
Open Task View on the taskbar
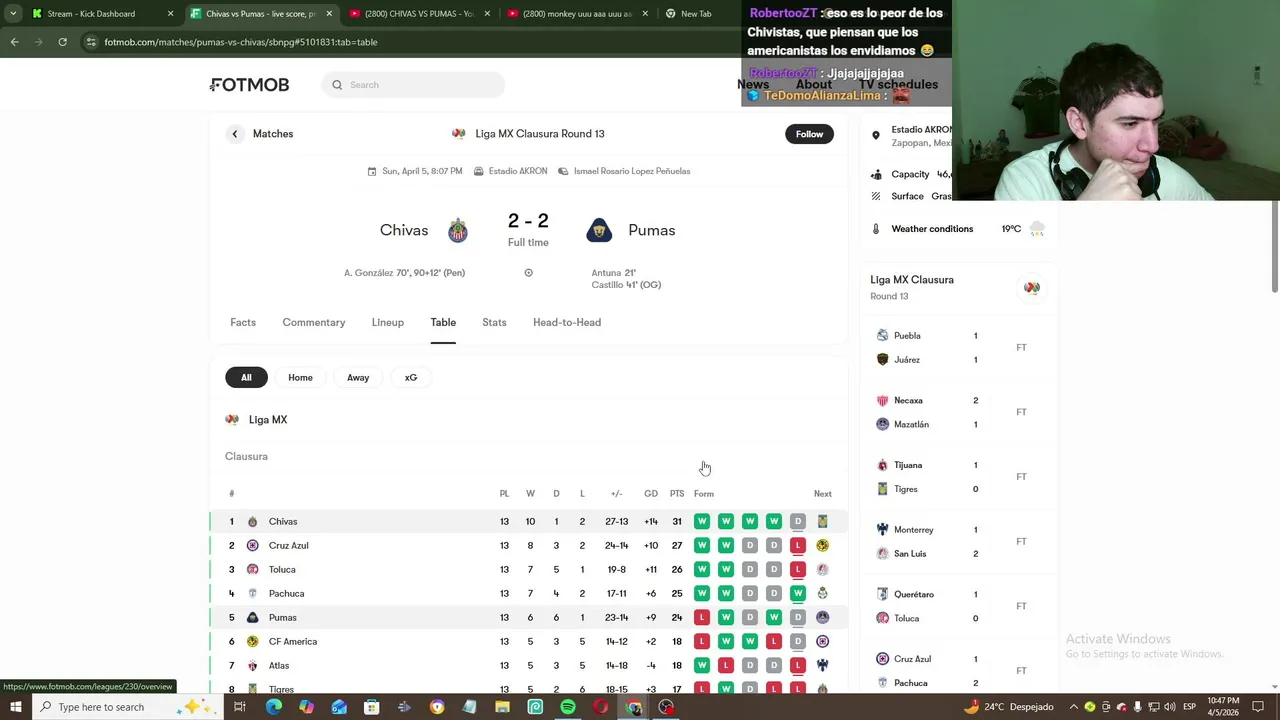[x=240, y=707]
